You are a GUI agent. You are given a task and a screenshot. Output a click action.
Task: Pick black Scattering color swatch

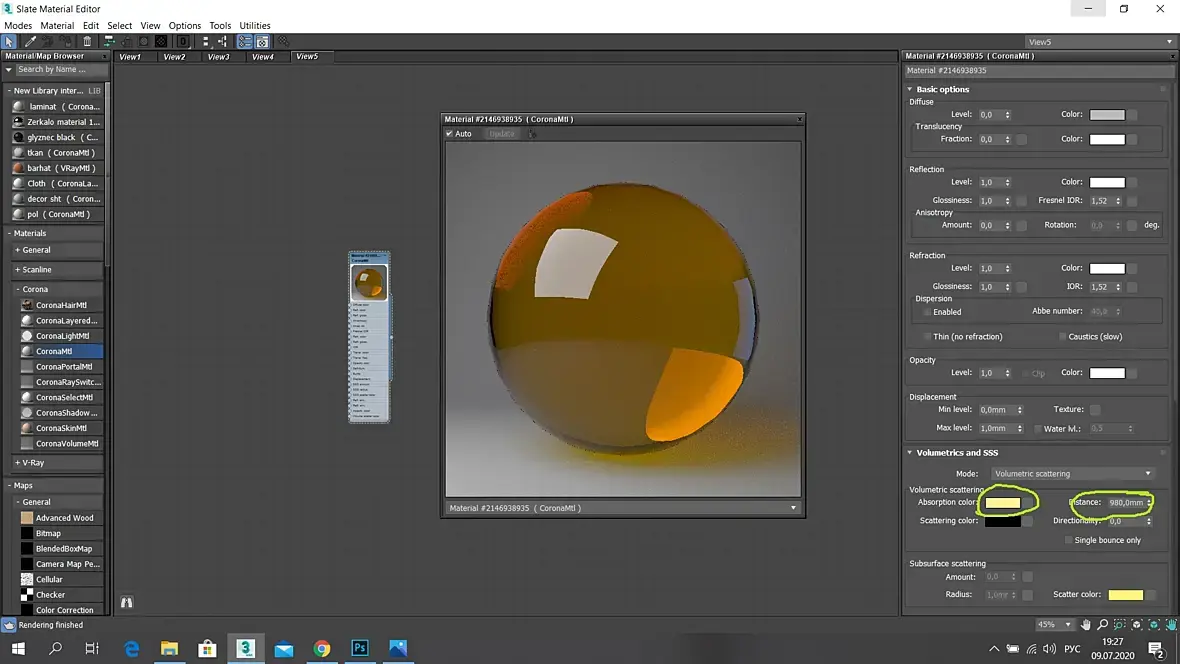[x=1002, y=521]
